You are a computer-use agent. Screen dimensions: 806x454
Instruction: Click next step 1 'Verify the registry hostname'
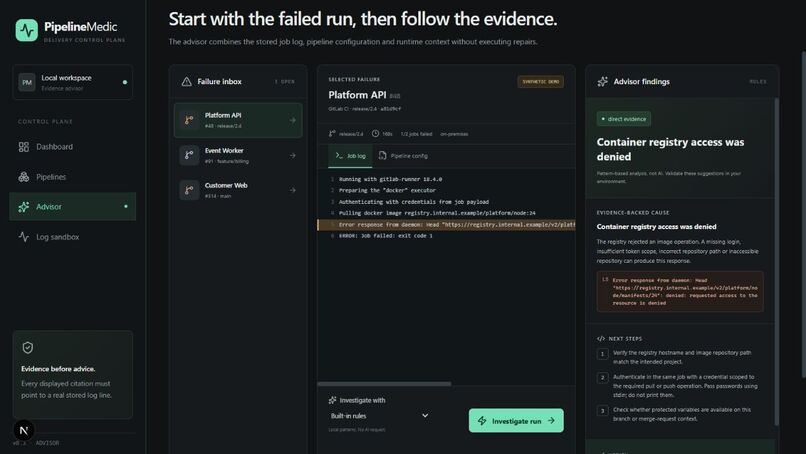tap(682, 357)
